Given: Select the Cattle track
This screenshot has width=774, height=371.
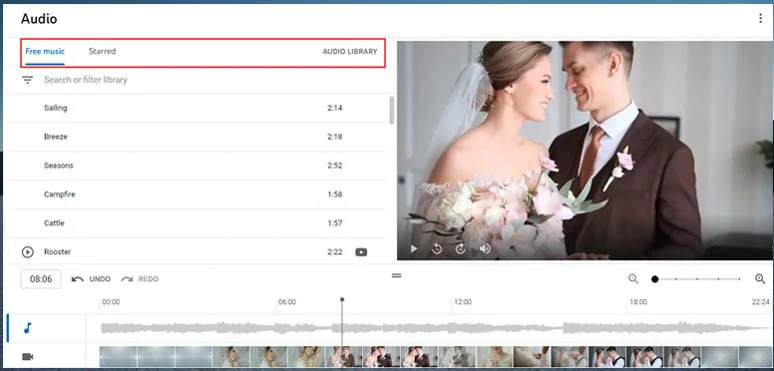Looking at the screenshot, I should pyautogui.click(x=54, y=223).
